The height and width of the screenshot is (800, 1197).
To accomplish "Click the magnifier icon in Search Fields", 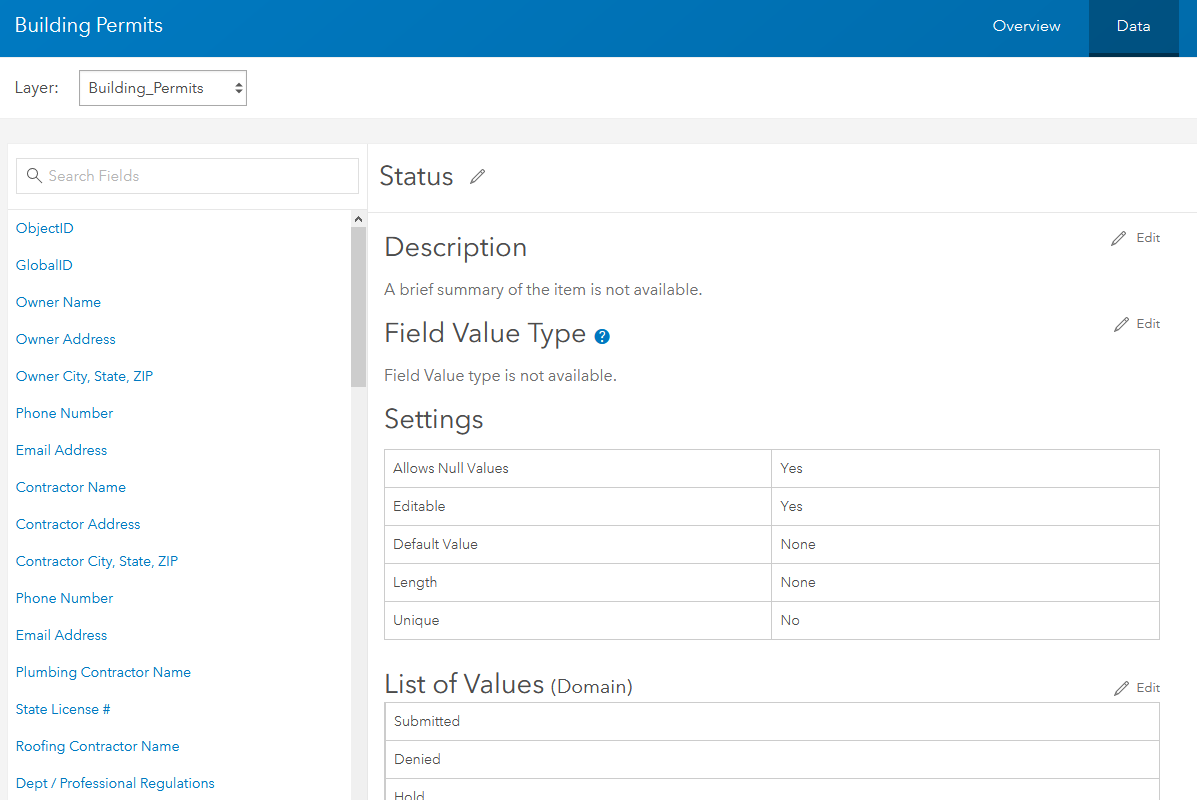I will [34, 175].
